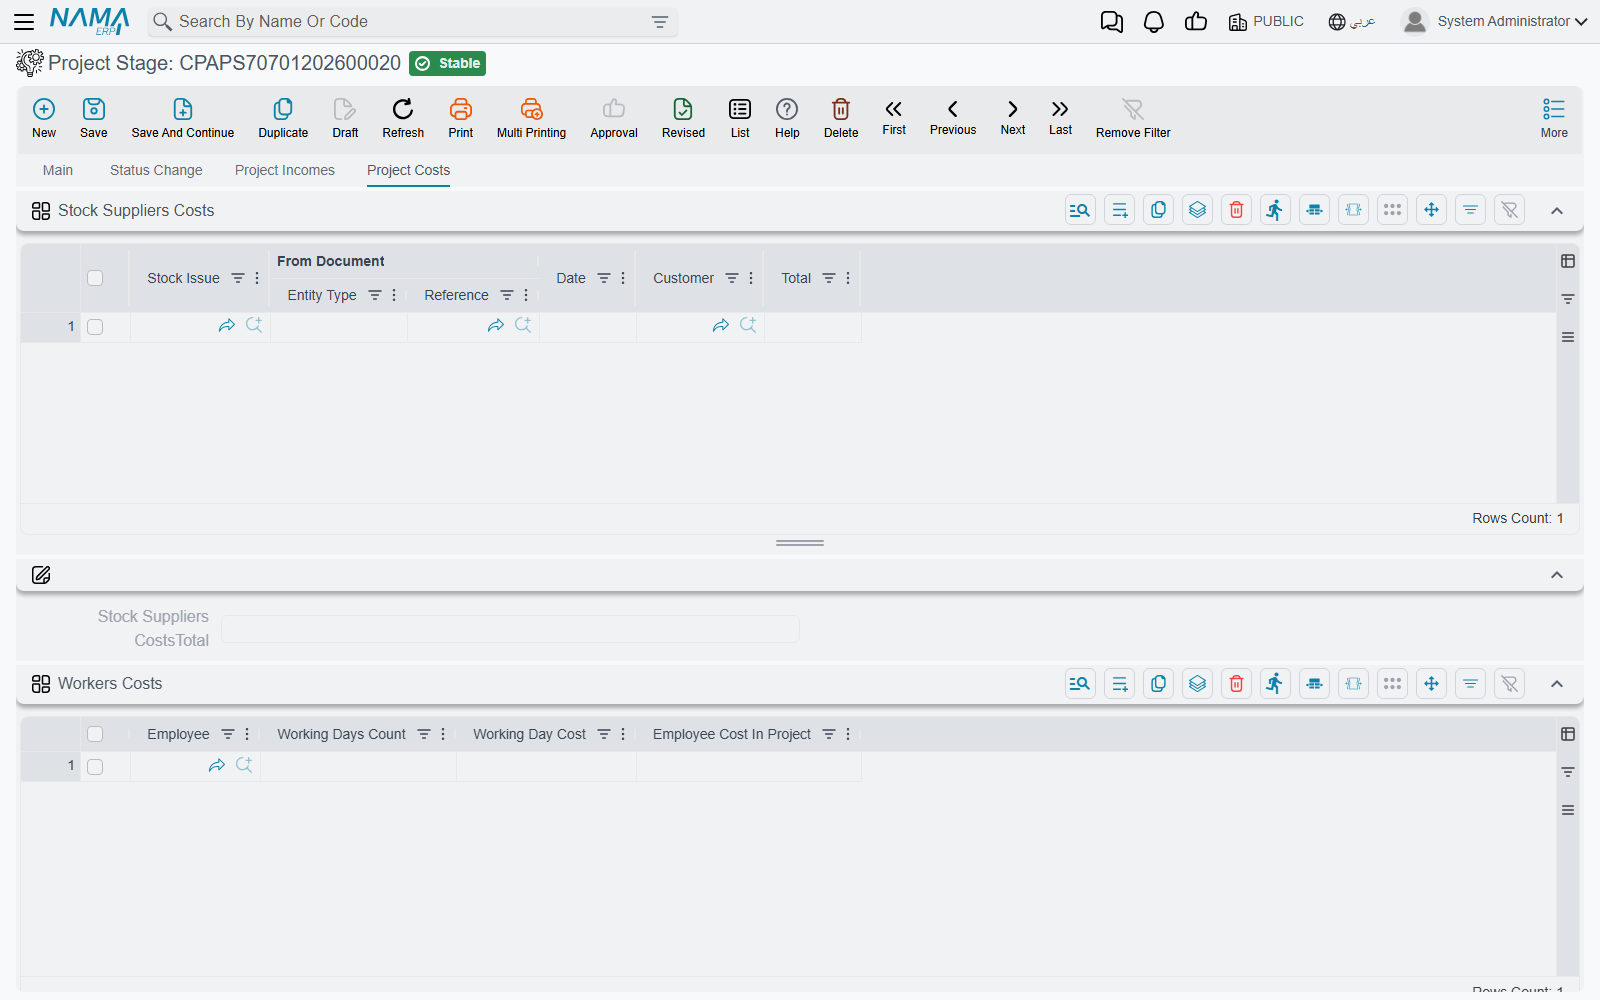Viewport: 1600px width, 1000px height.
Task: Go to the First record
Action: pyautogui.click(x=894, y=117)
